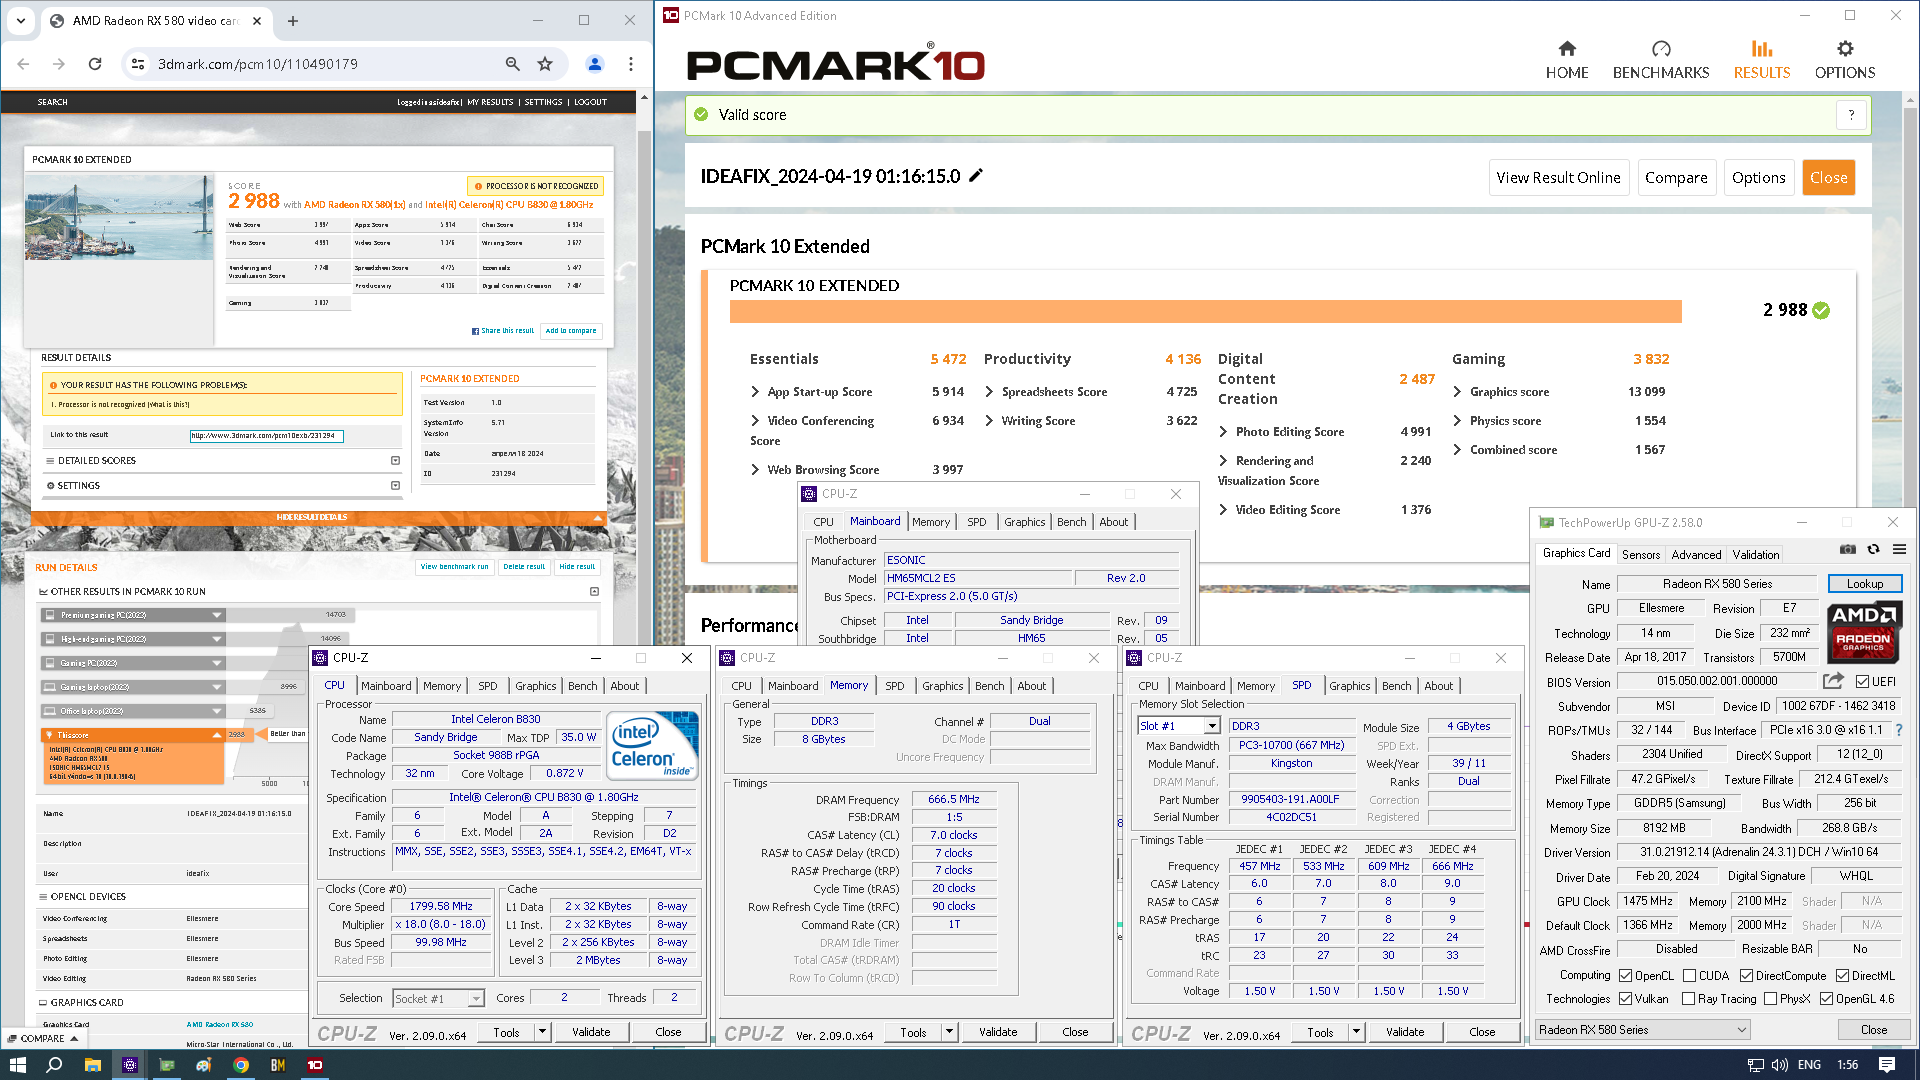This screenshot has height=1080, width=1920.
Task: Click the Chrome address bar URL
Action: tap(258, 64)
